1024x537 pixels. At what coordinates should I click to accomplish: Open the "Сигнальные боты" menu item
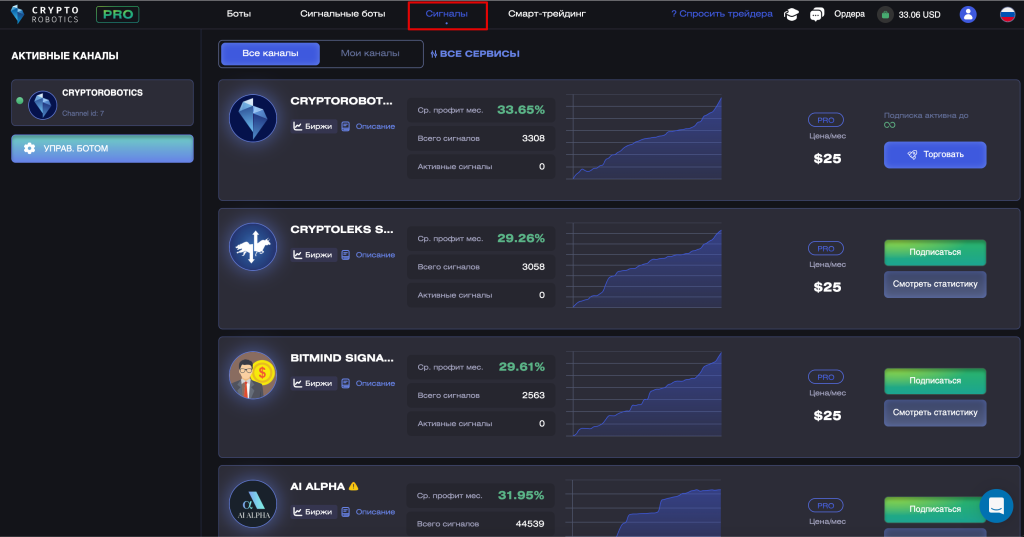pyautogui.click(x=341, y=14)
